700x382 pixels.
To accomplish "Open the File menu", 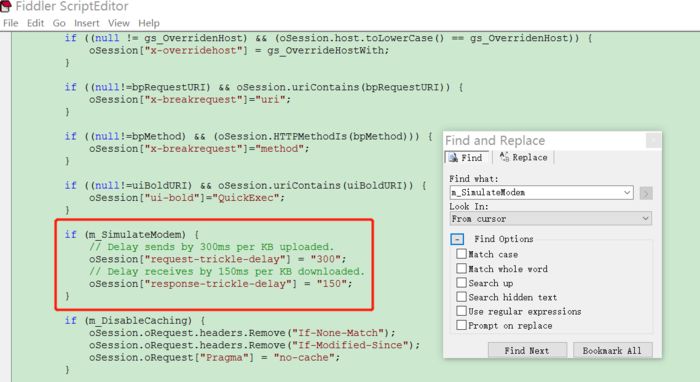I will tap(10, 23).
